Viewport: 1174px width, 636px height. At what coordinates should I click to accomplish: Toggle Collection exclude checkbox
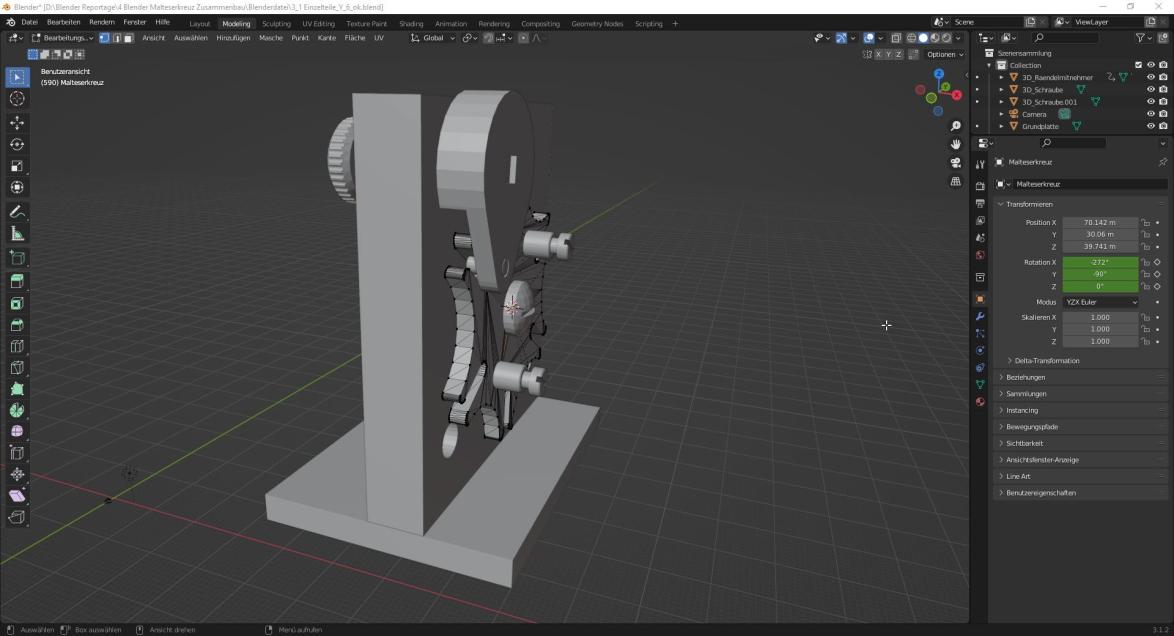pos(1138,65)
